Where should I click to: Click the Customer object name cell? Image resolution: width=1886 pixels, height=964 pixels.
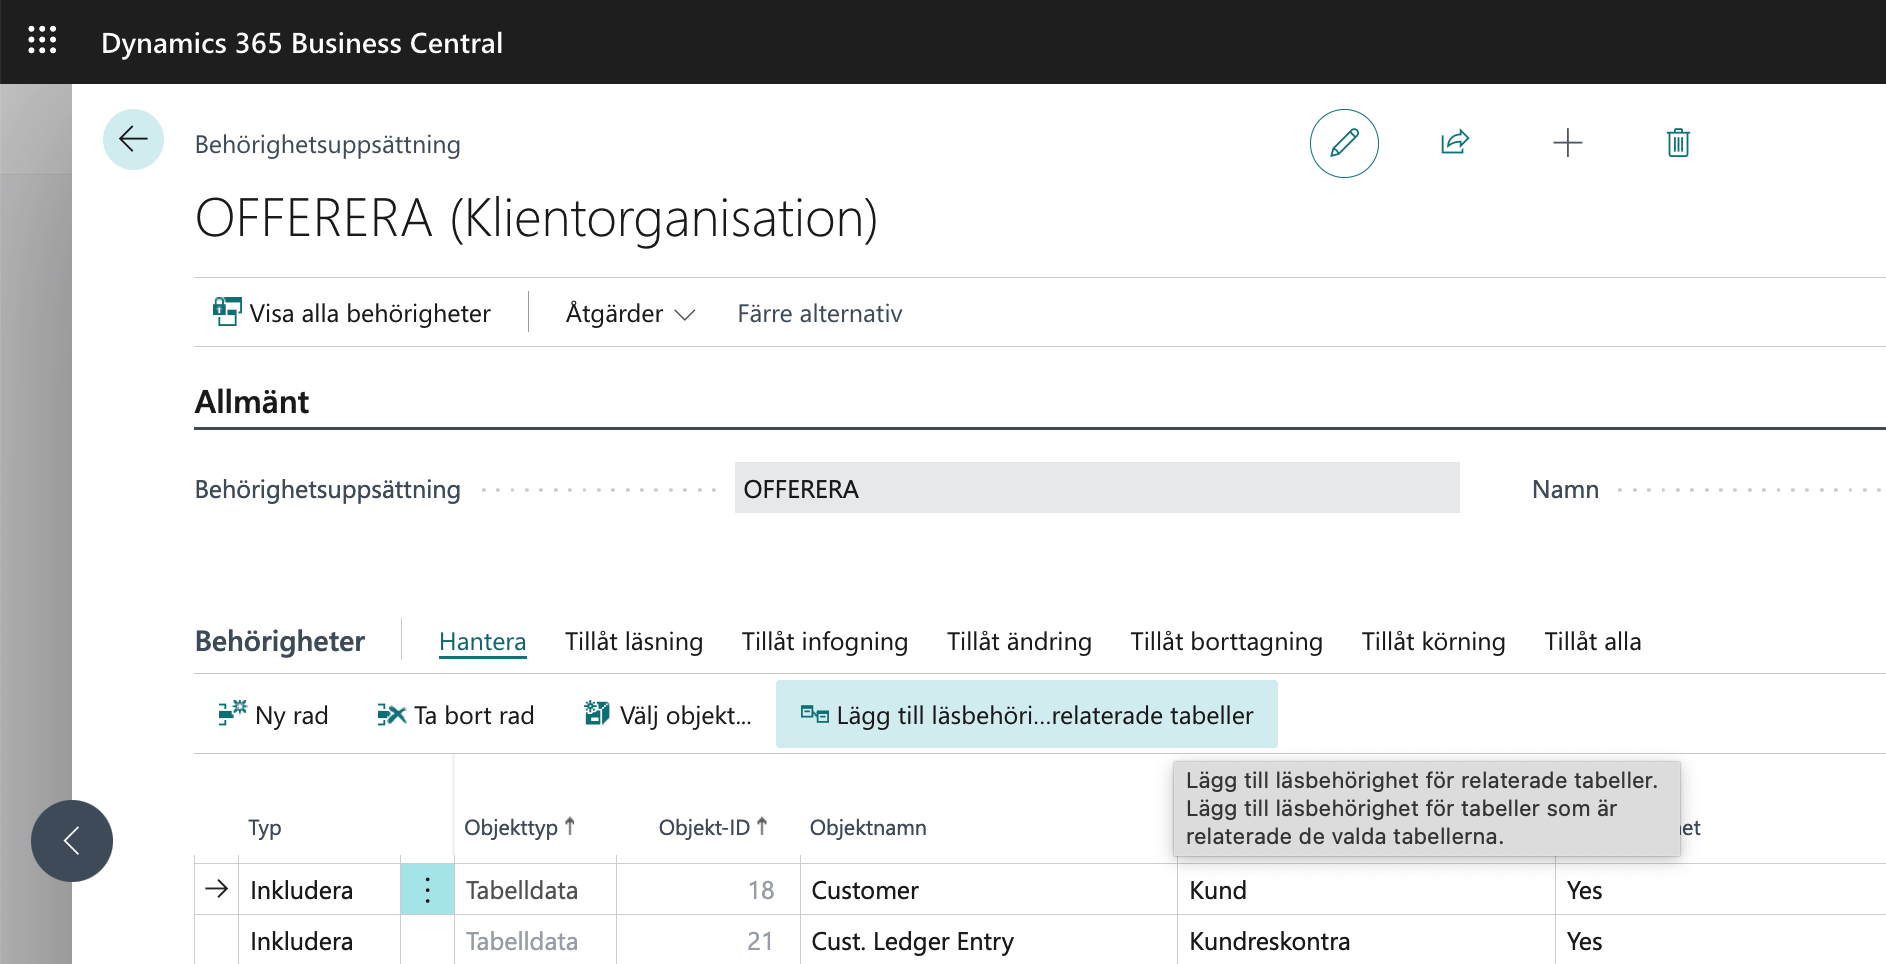coord(988,889)
